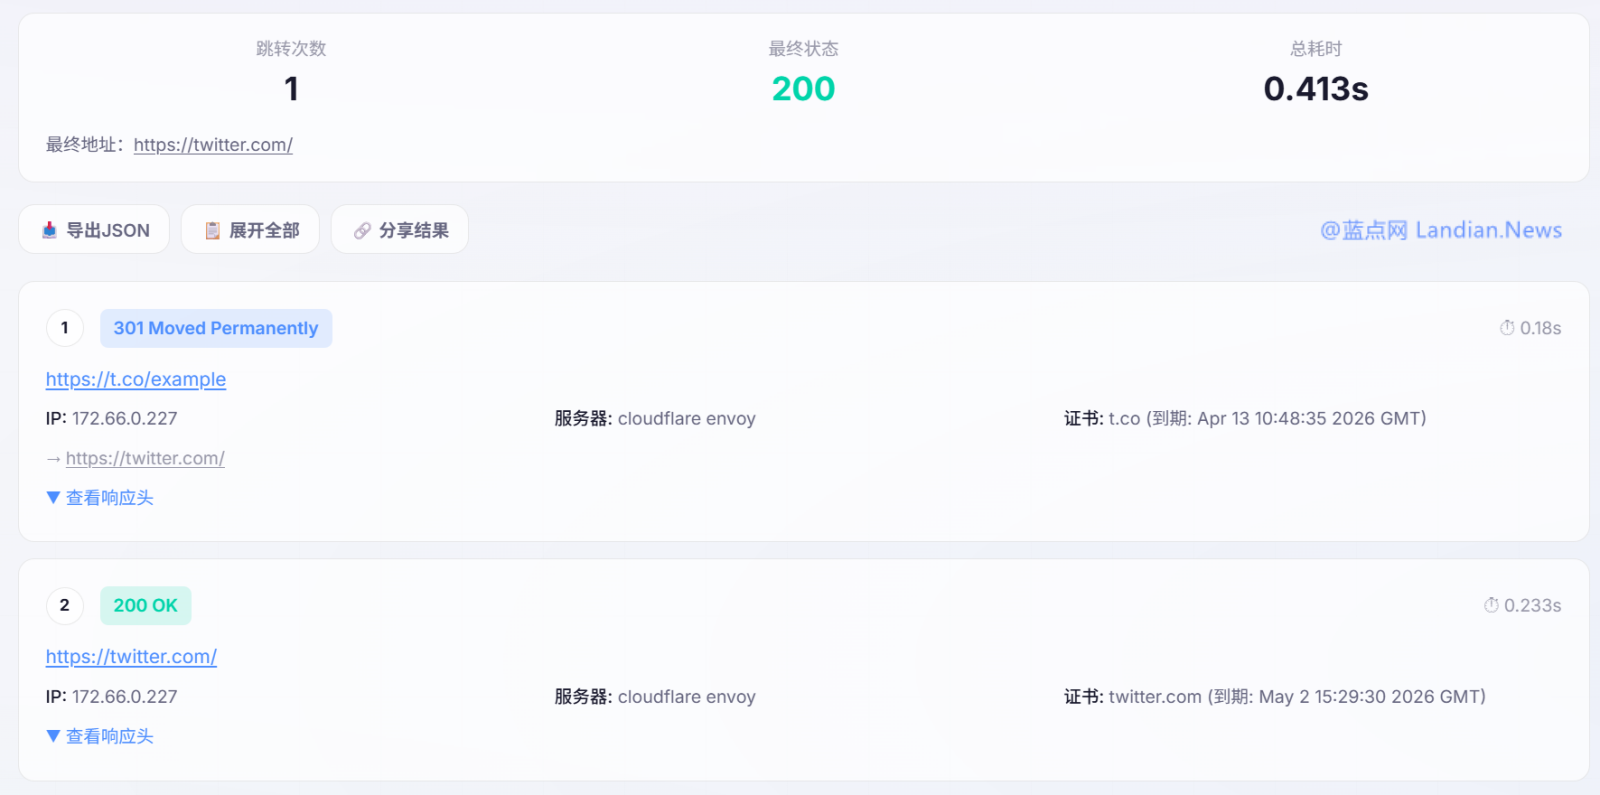Expand response headers for the 200 hop
The height and width of the screenshot is (795, 1600).
100,737
